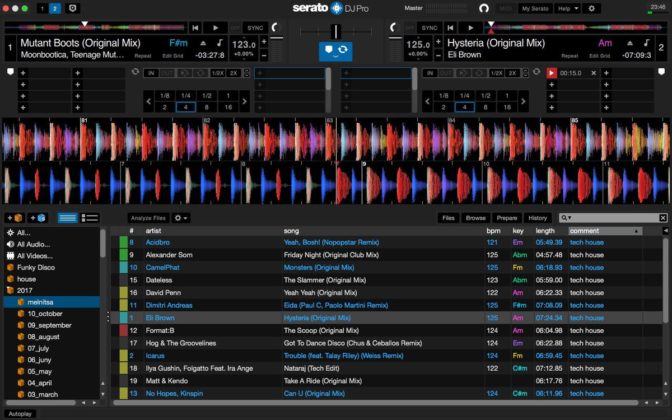Image resolution: width=672 pixels, height=420 pixels.
Task: Click deck 1 hot cue marker icon
Action: tap(10, 72)
